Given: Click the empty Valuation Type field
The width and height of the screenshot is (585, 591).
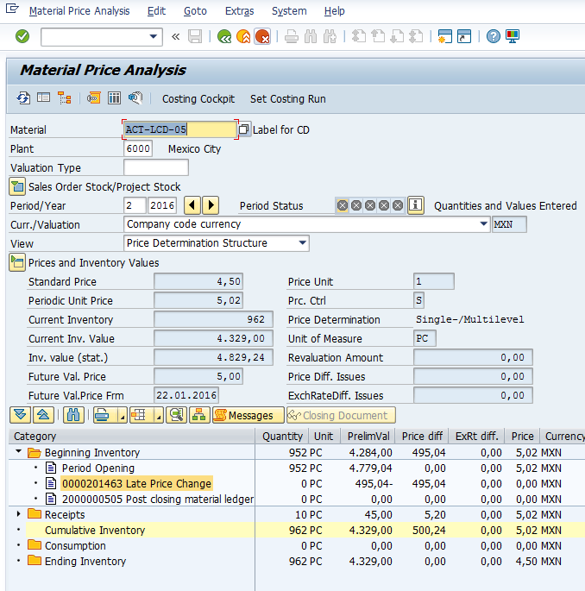Looking at the screenshot, I should 156,167.
